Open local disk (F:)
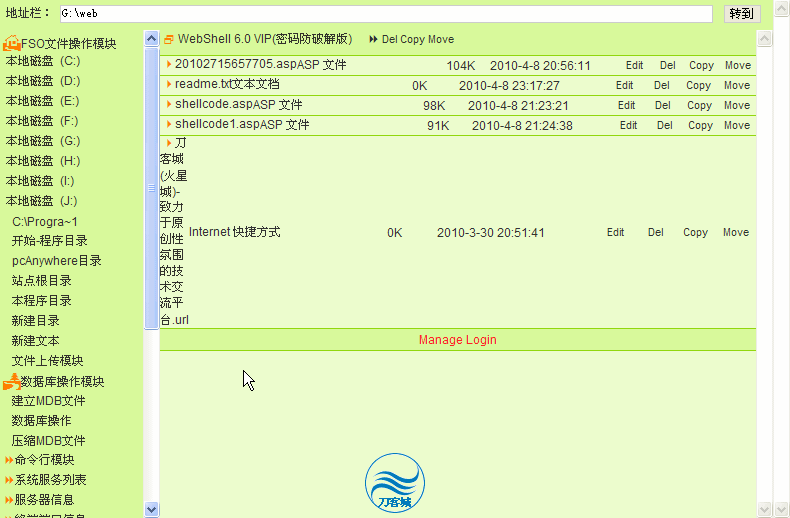The image size is (790, 518). 42,121
